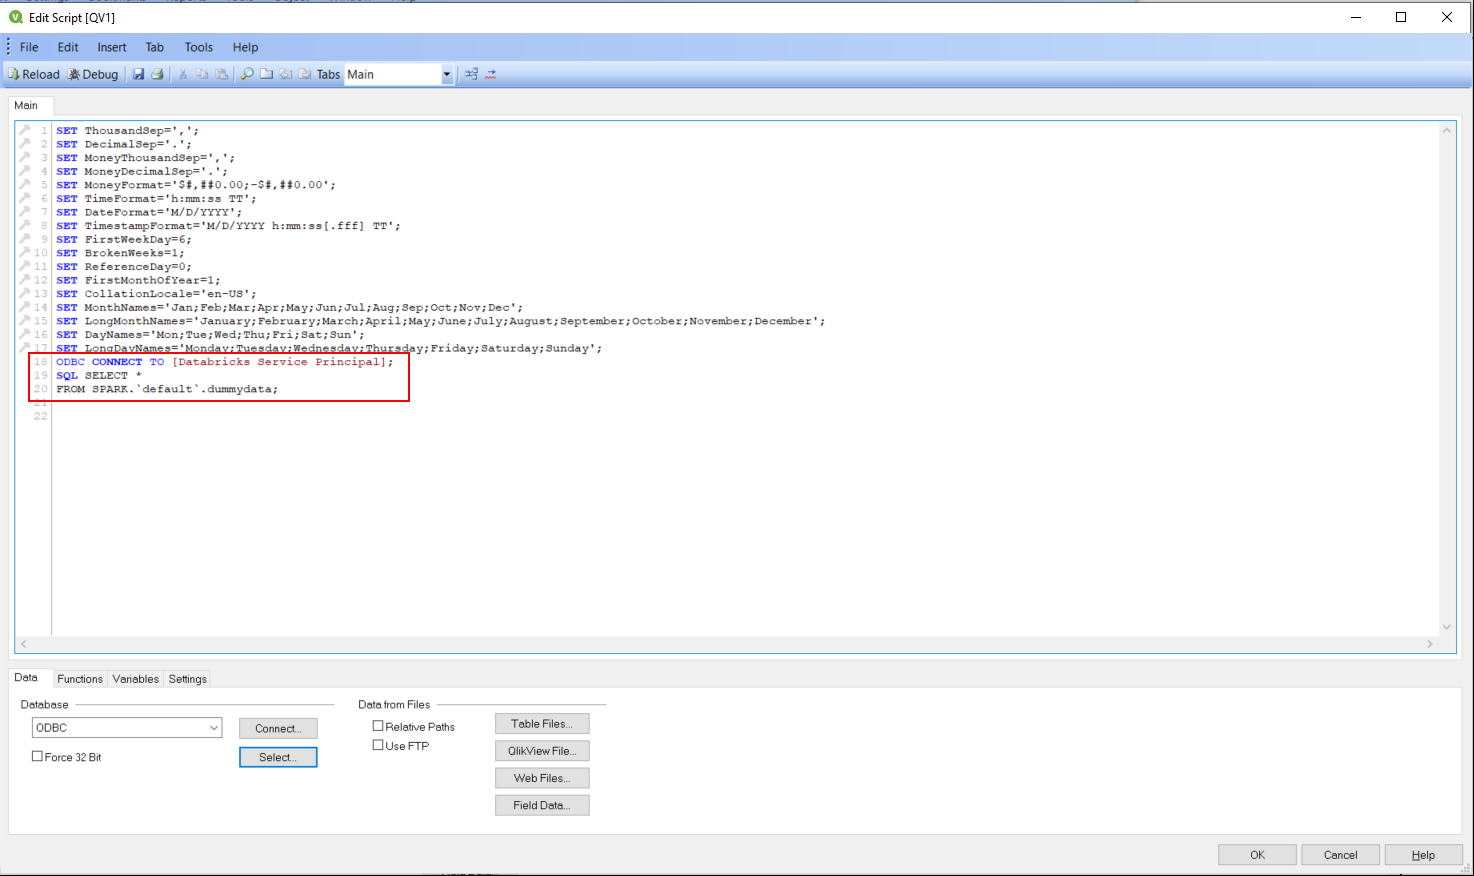Open the ODBC database type dropdown
Screen dimensions: 1474x876
[x=214, y=728]
